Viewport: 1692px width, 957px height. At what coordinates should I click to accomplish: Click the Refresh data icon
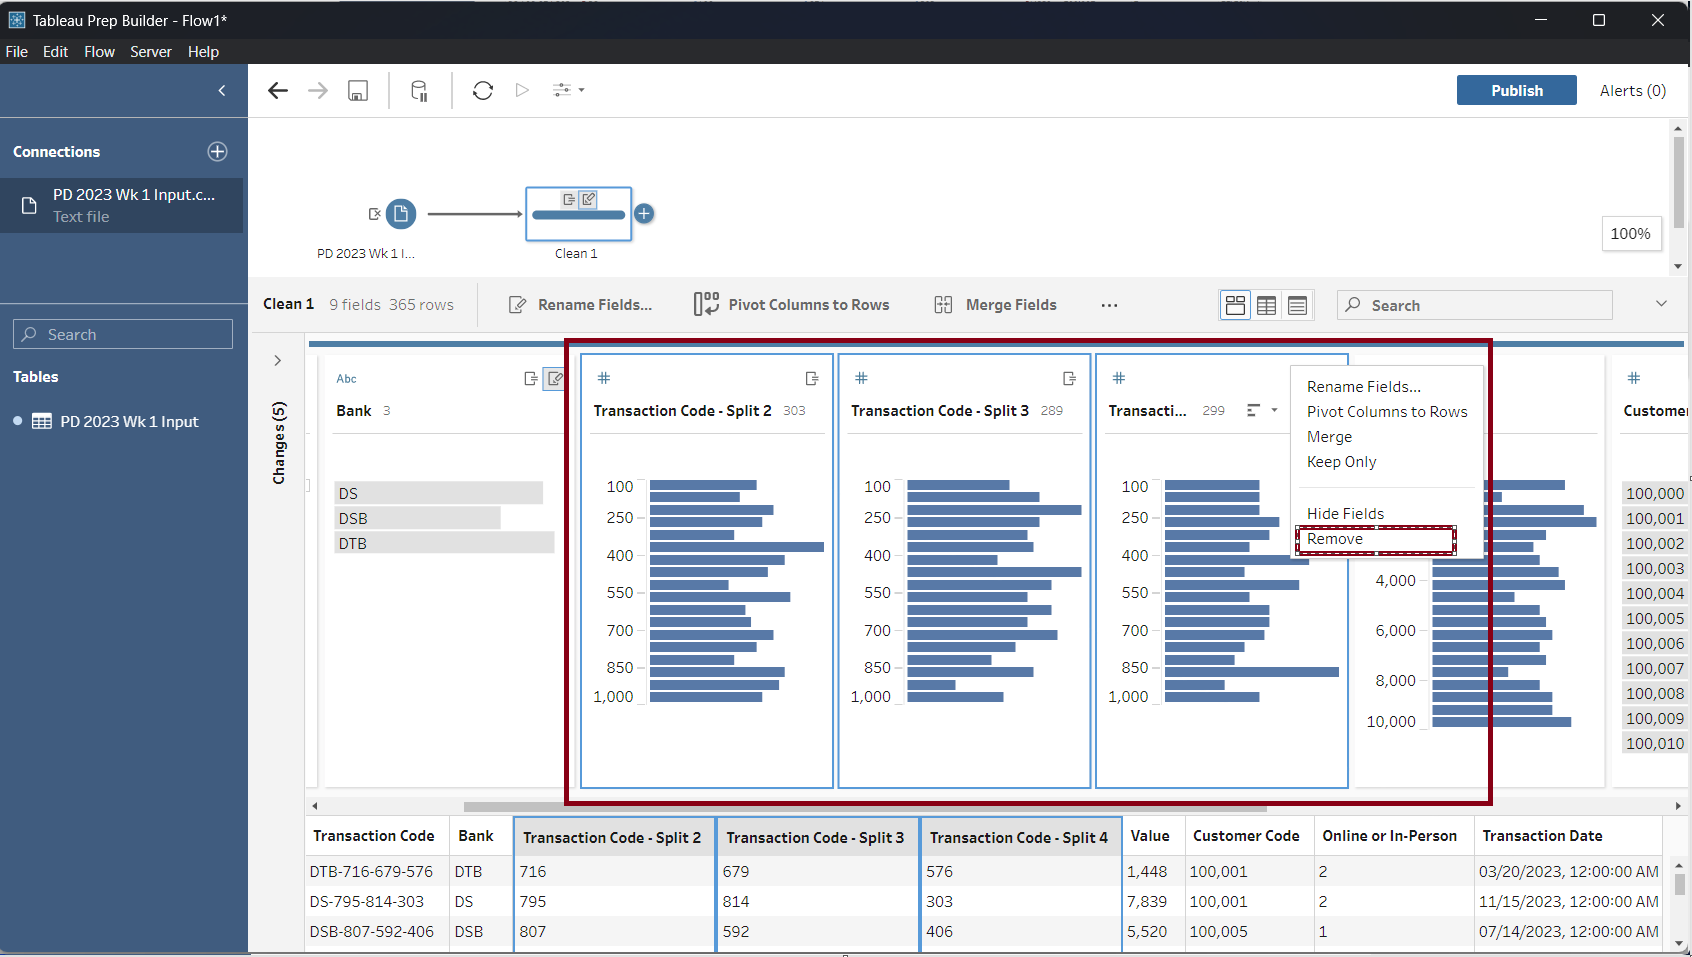483,91
